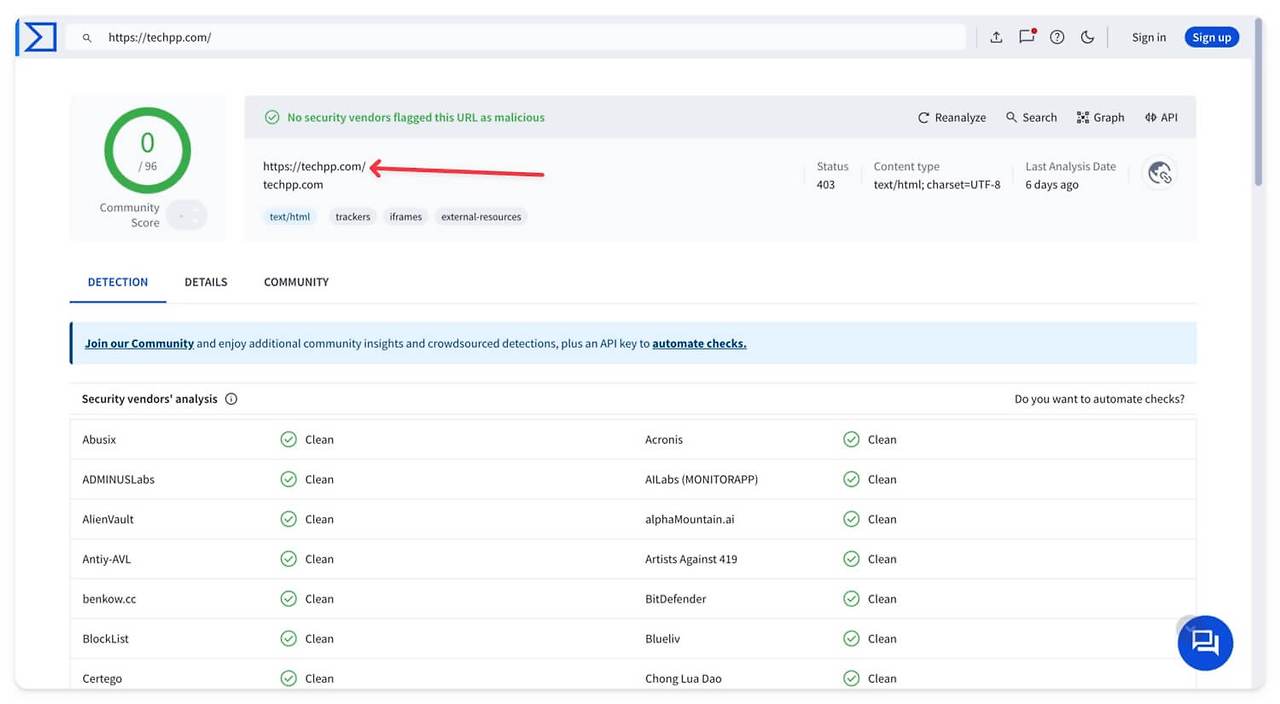Switch to the DETECTION tab
The width and height of the screenshot is (1280, 704).
point(118,282)
